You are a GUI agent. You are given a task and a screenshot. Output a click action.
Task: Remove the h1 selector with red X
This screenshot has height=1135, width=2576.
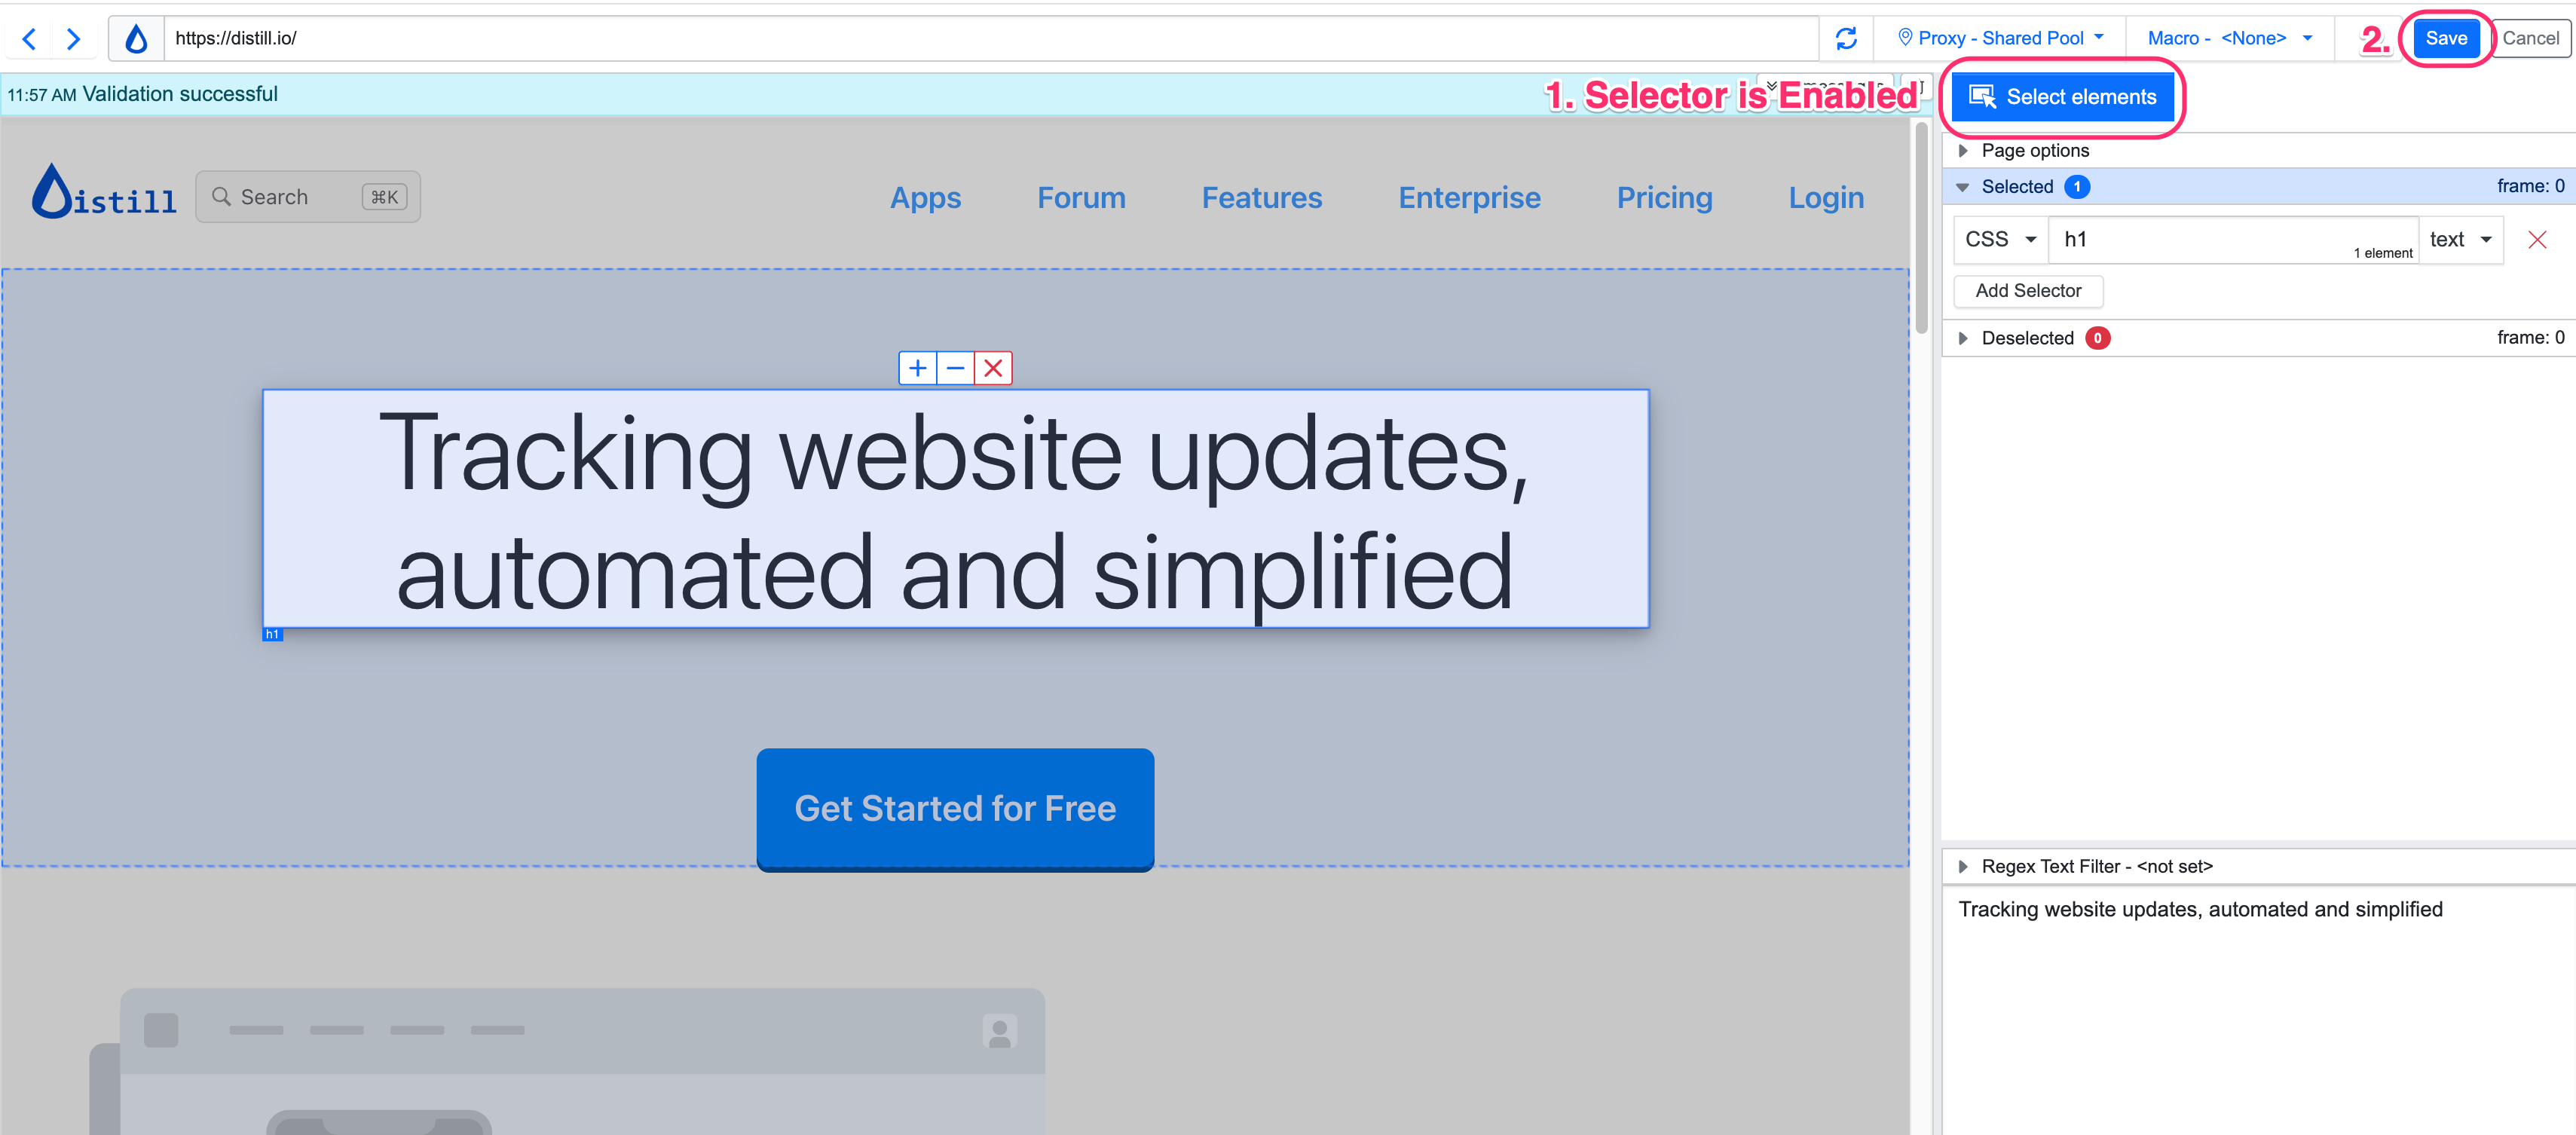tap(2537, 239)
